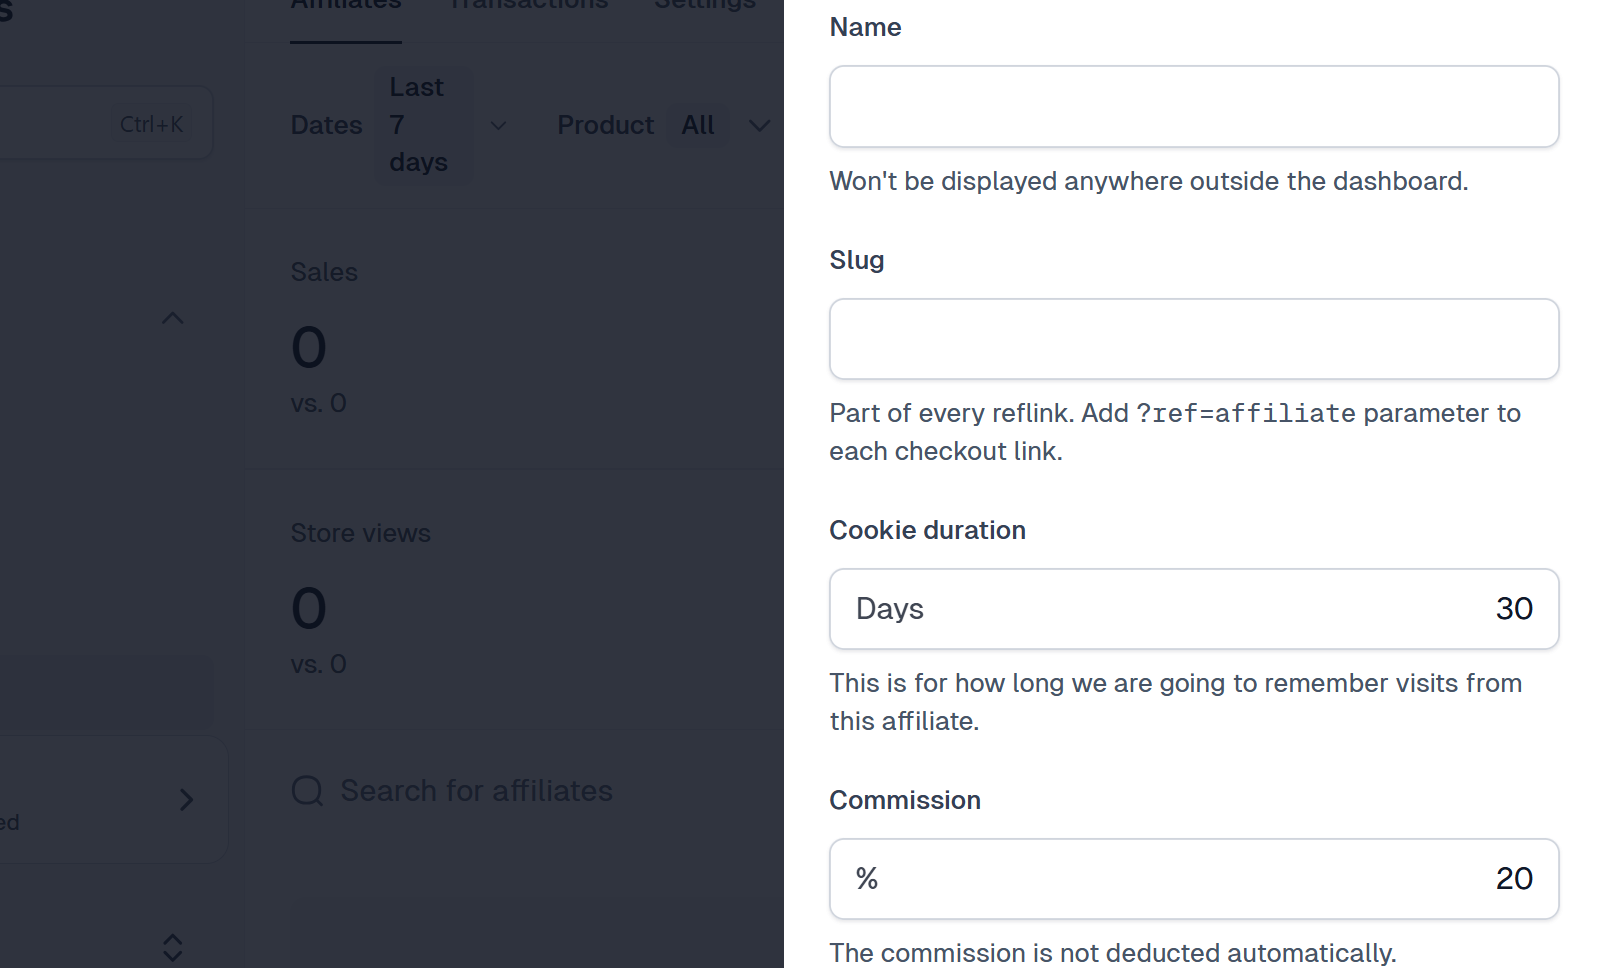Click the 'Commission' label
The image size is (1599, 968).
[905, 800]
